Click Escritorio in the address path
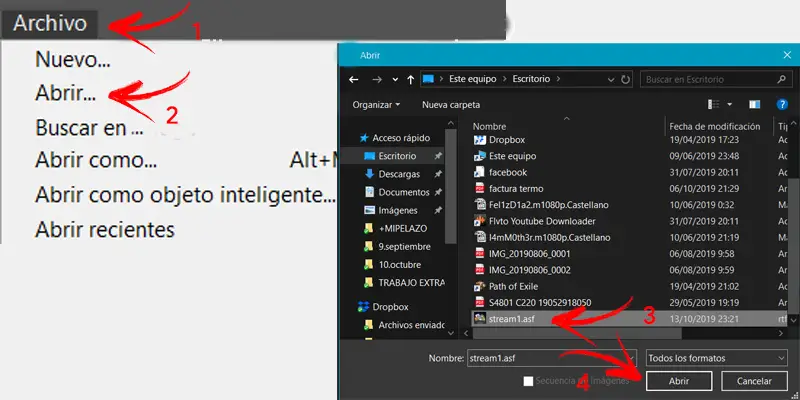The image size is (800, 400). 531,79
